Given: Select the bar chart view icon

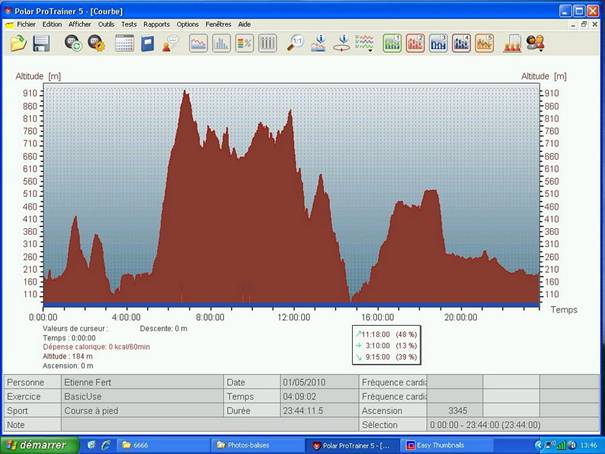Looking at the screenshot, I should coord(221,43).
